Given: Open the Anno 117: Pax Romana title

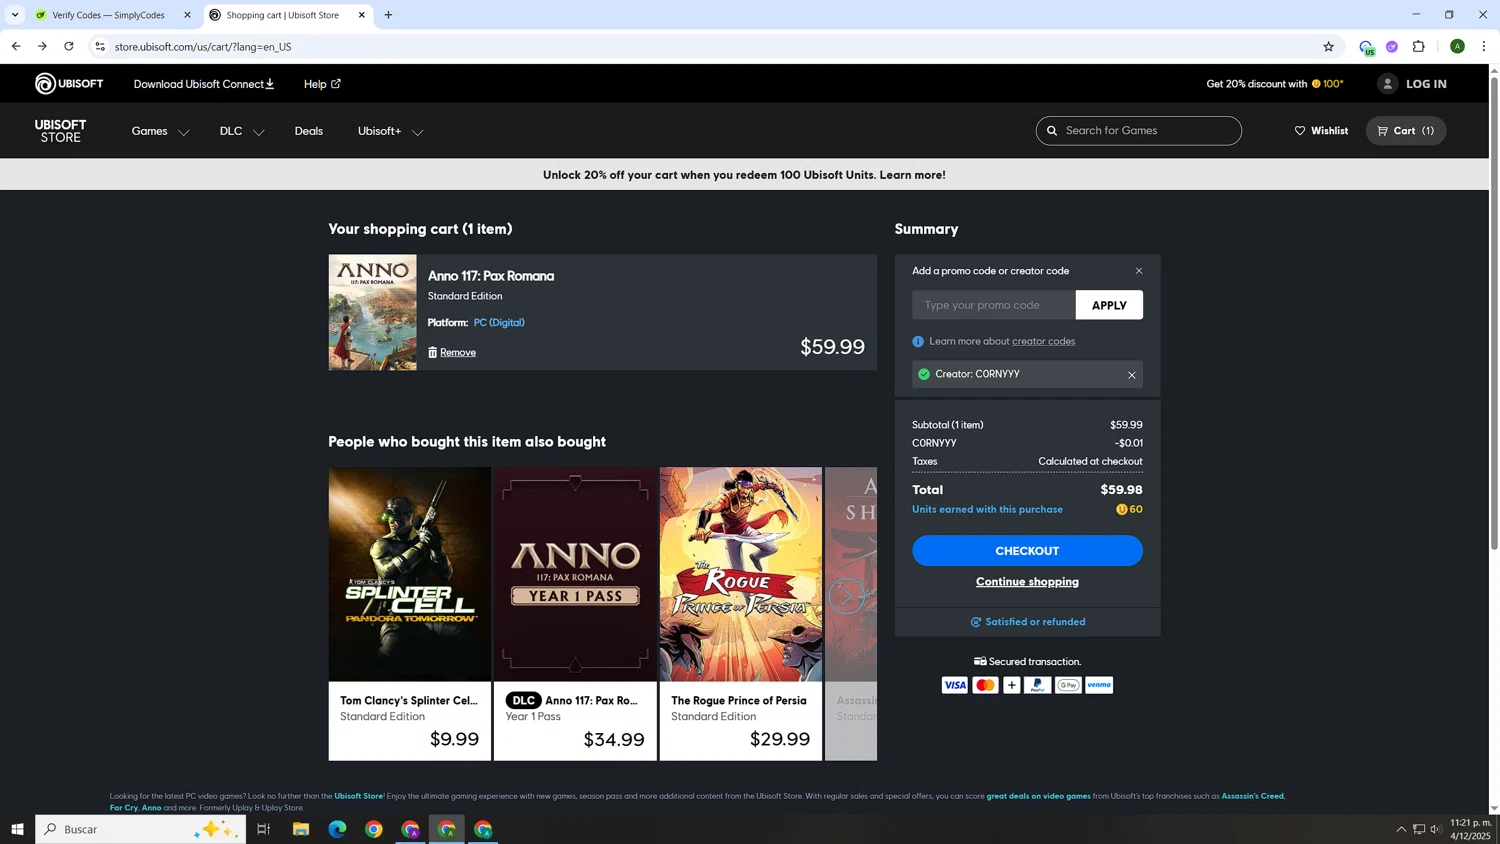Looking at the screenshot, I should coord(491,276).
